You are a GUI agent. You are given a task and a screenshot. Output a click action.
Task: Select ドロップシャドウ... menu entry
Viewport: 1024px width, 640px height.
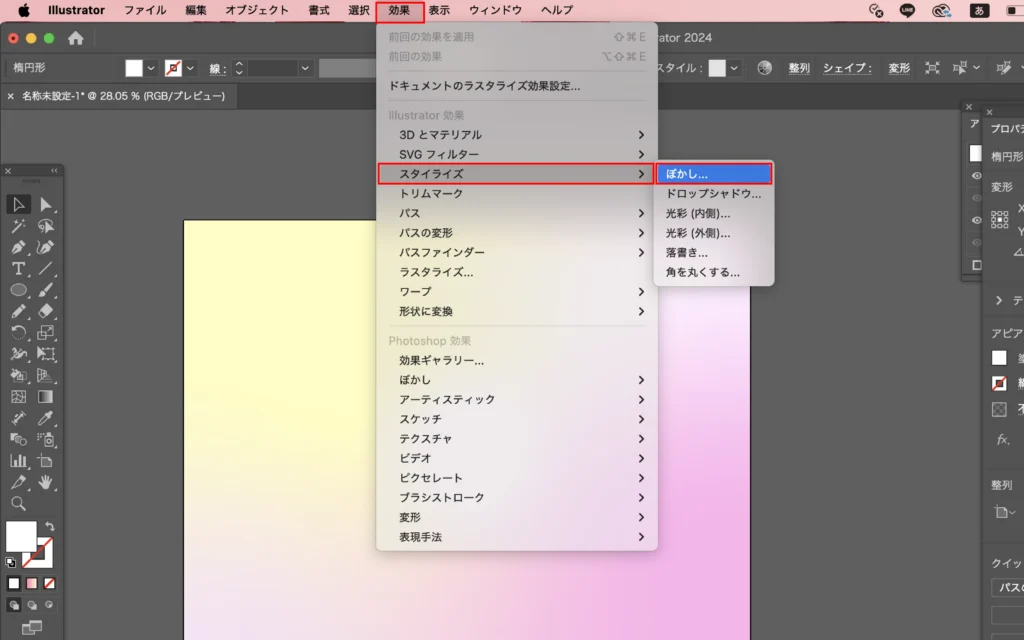[713, 194]
